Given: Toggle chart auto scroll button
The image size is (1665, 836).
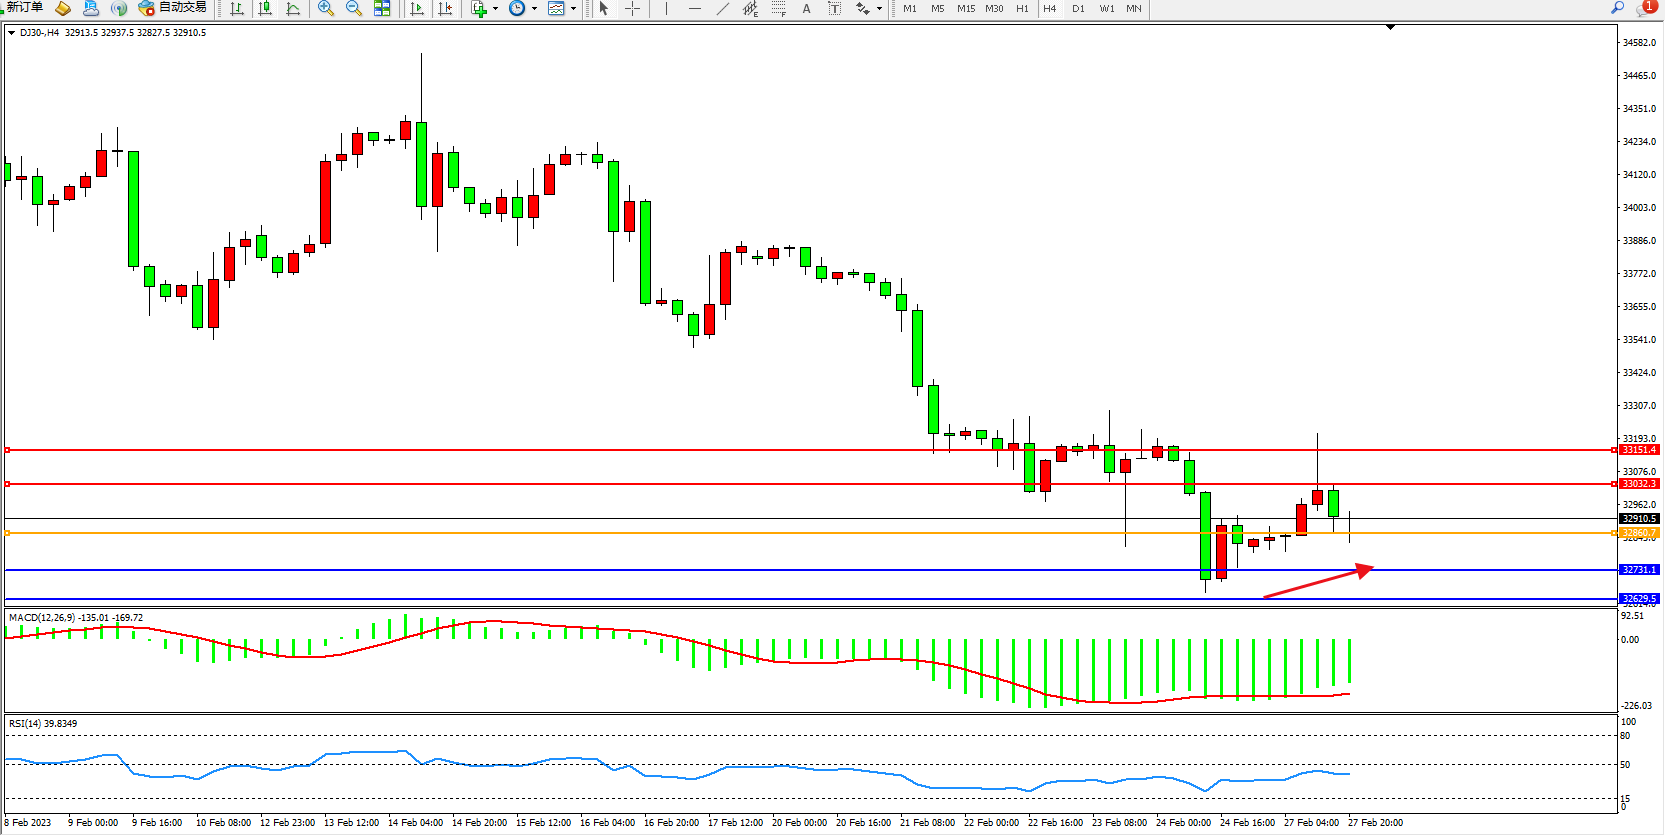Looking at the screenshot, I should pyautogui.click(x=417, y=8).
